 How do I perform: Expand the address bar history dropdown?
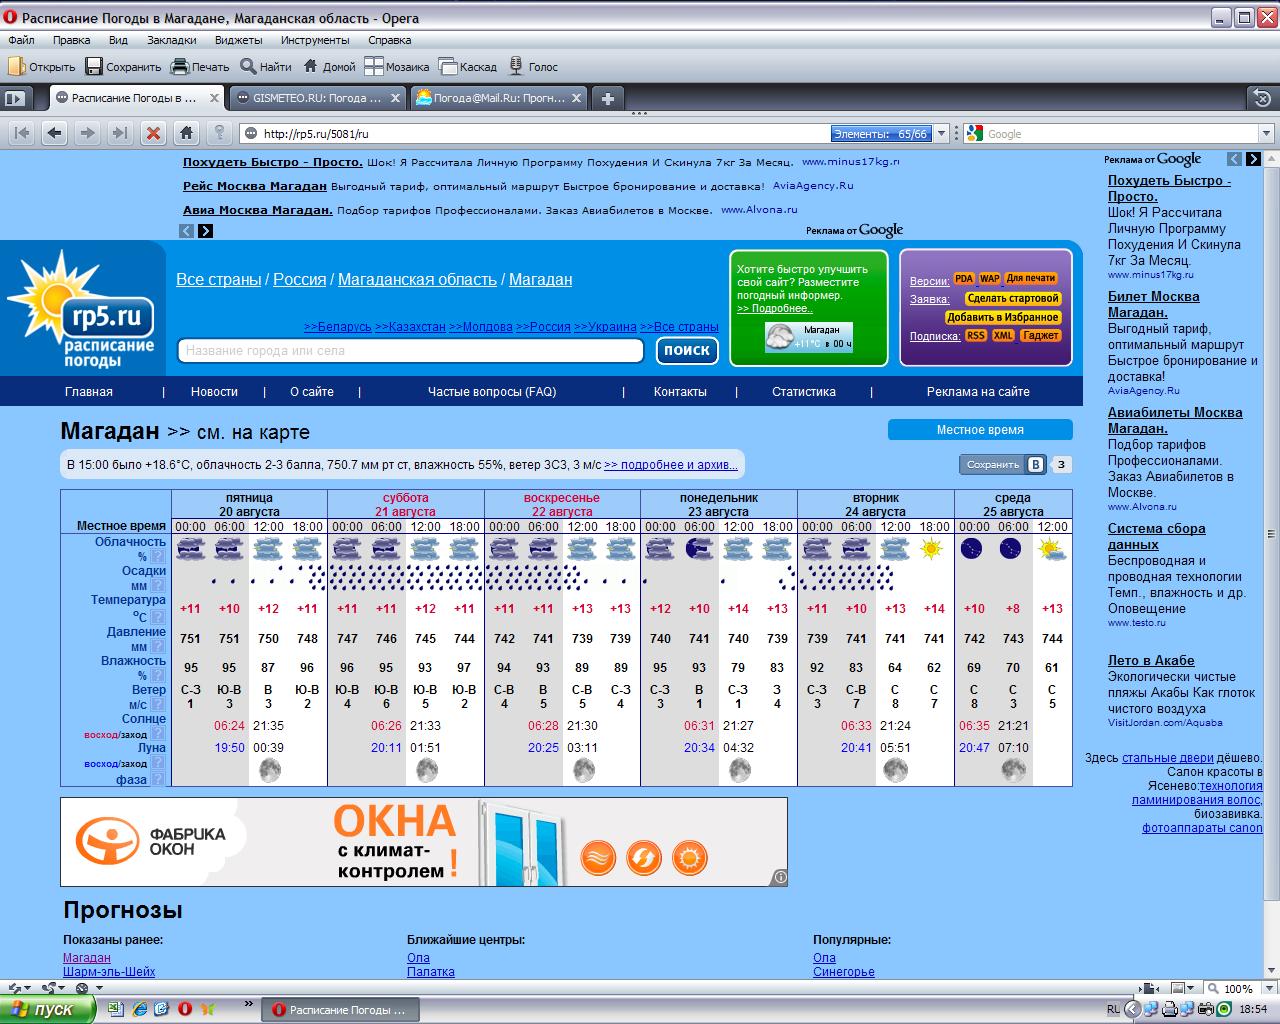coord(940,134)
